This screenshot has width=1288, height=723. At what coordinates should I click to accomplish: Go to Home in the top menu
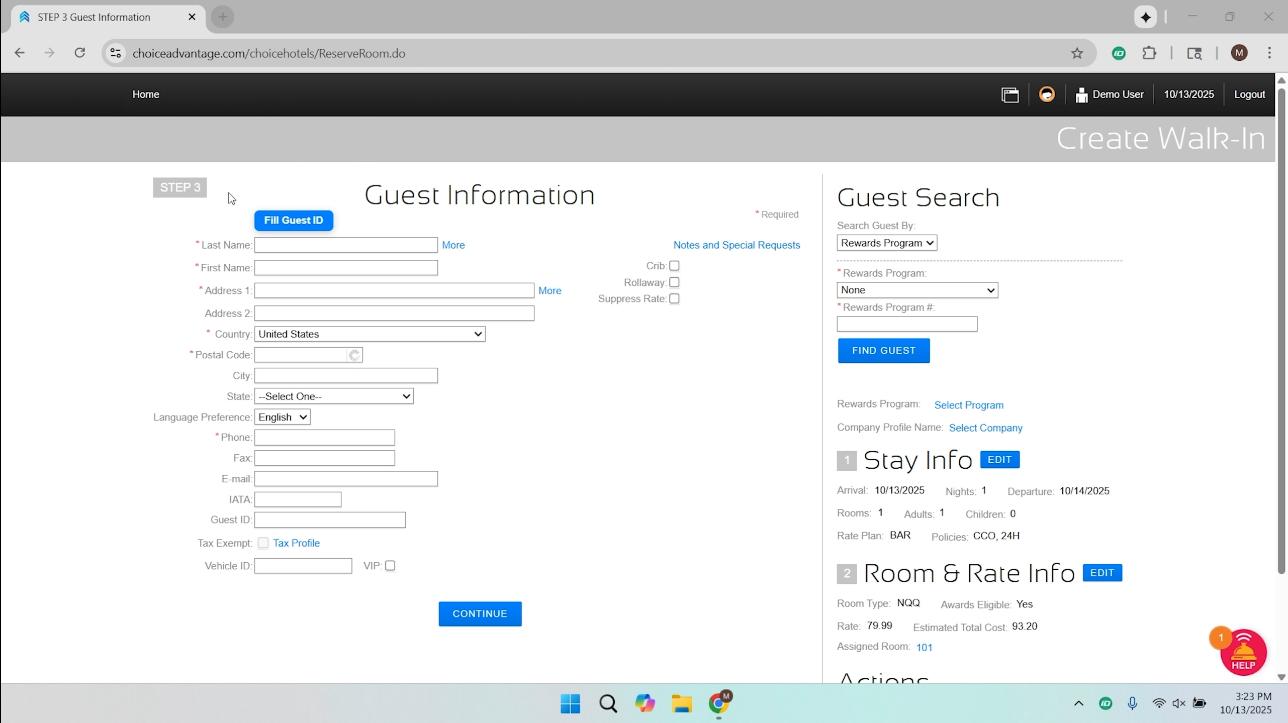[x=146, y=94]
